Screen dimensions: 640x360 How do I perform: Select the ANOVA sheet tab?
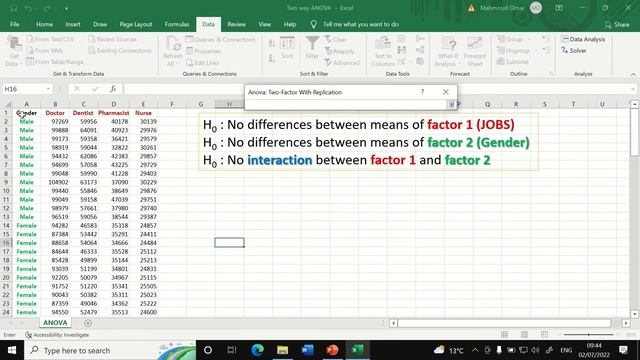tap(55, 323)
